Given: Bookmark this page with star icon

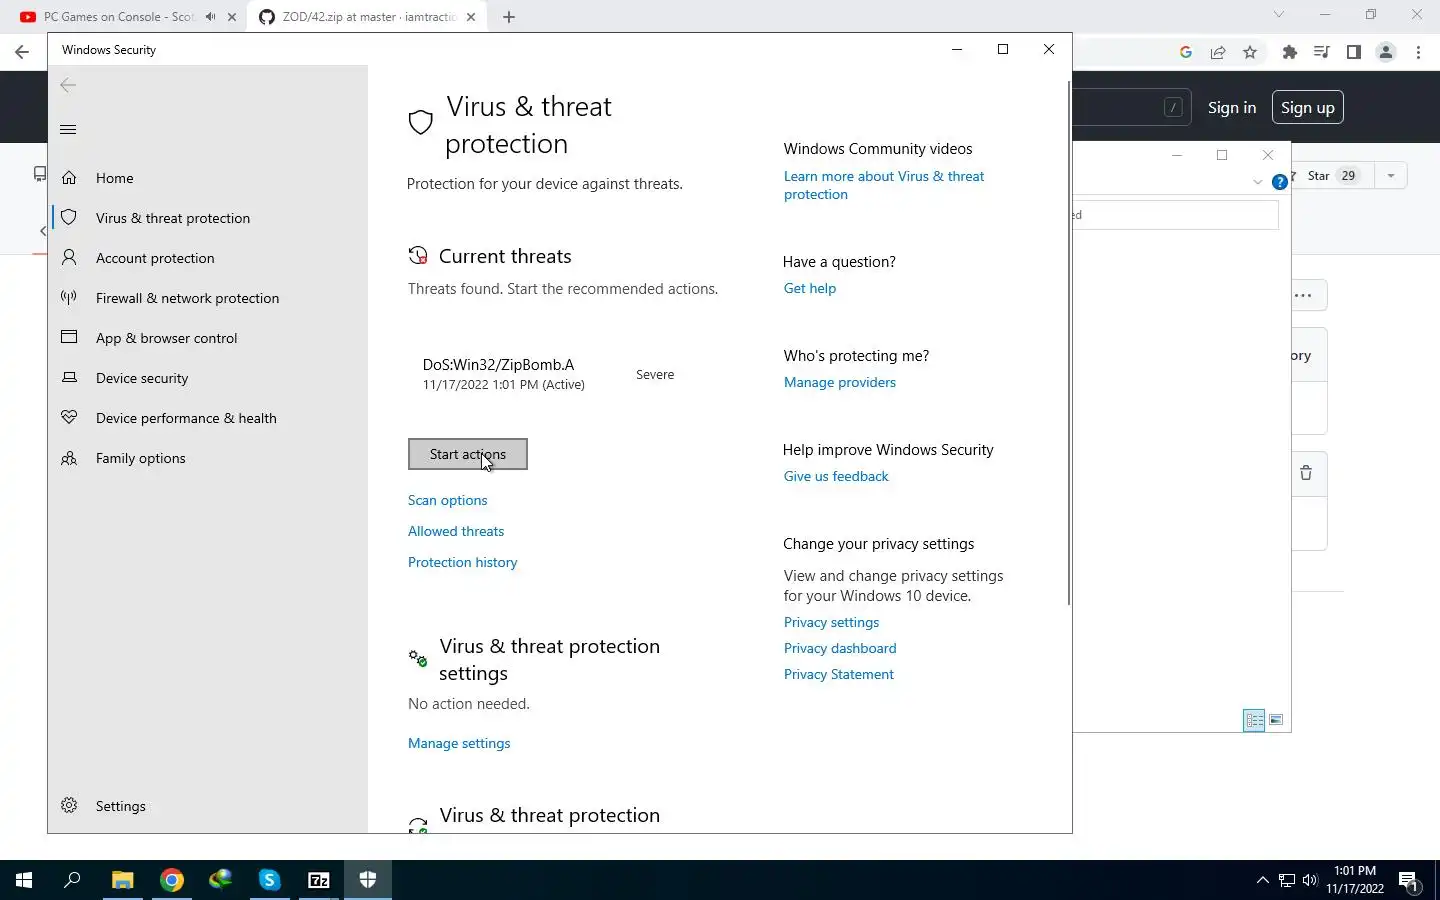Looking at the screenshot, I should (1250, 52).
